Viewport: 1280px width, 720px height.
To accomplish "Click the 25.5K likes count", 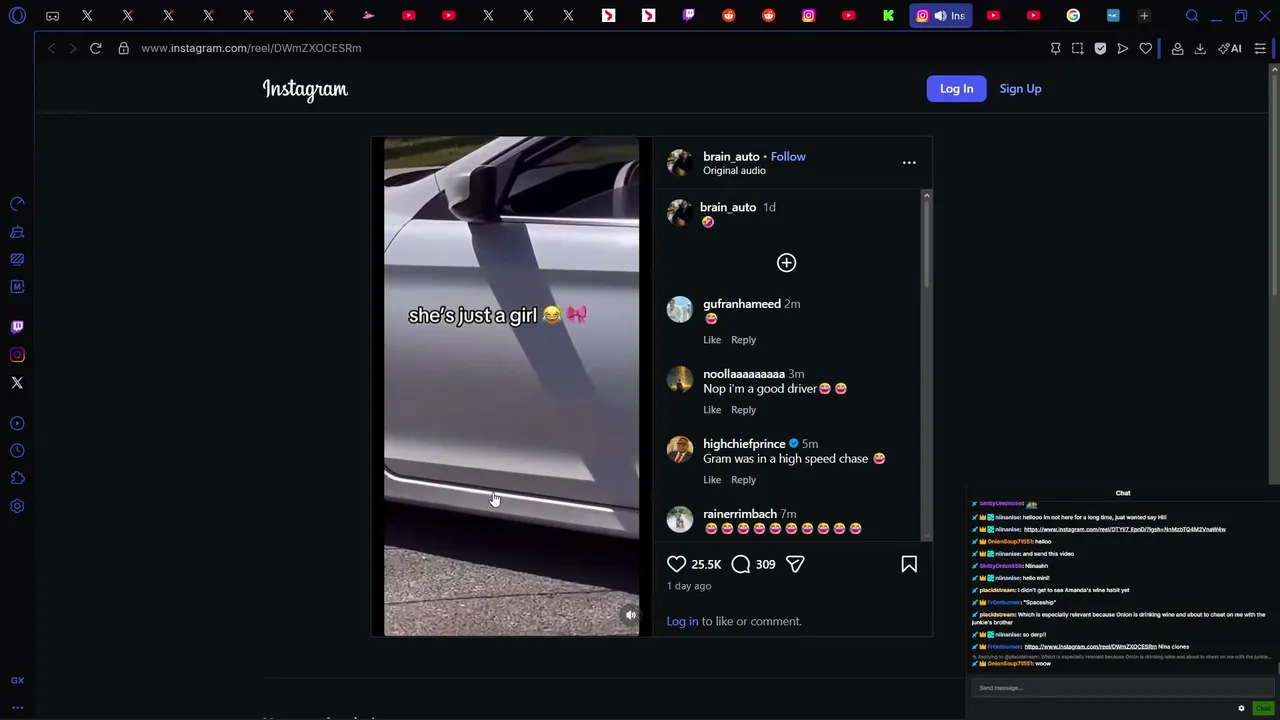I will [x=706, y=564].
